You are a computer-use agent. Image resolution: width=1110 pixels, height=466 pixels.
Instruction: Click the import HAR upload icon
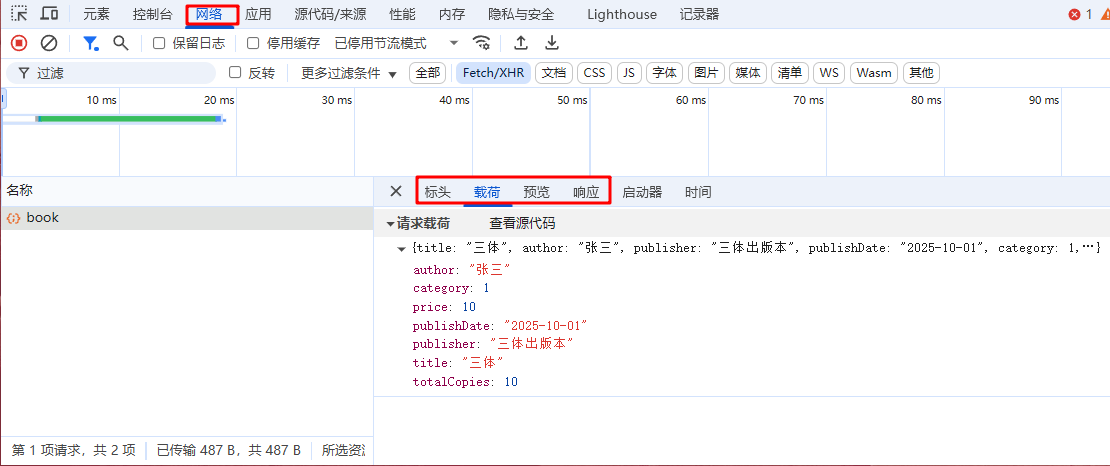[x=521, y=43]
